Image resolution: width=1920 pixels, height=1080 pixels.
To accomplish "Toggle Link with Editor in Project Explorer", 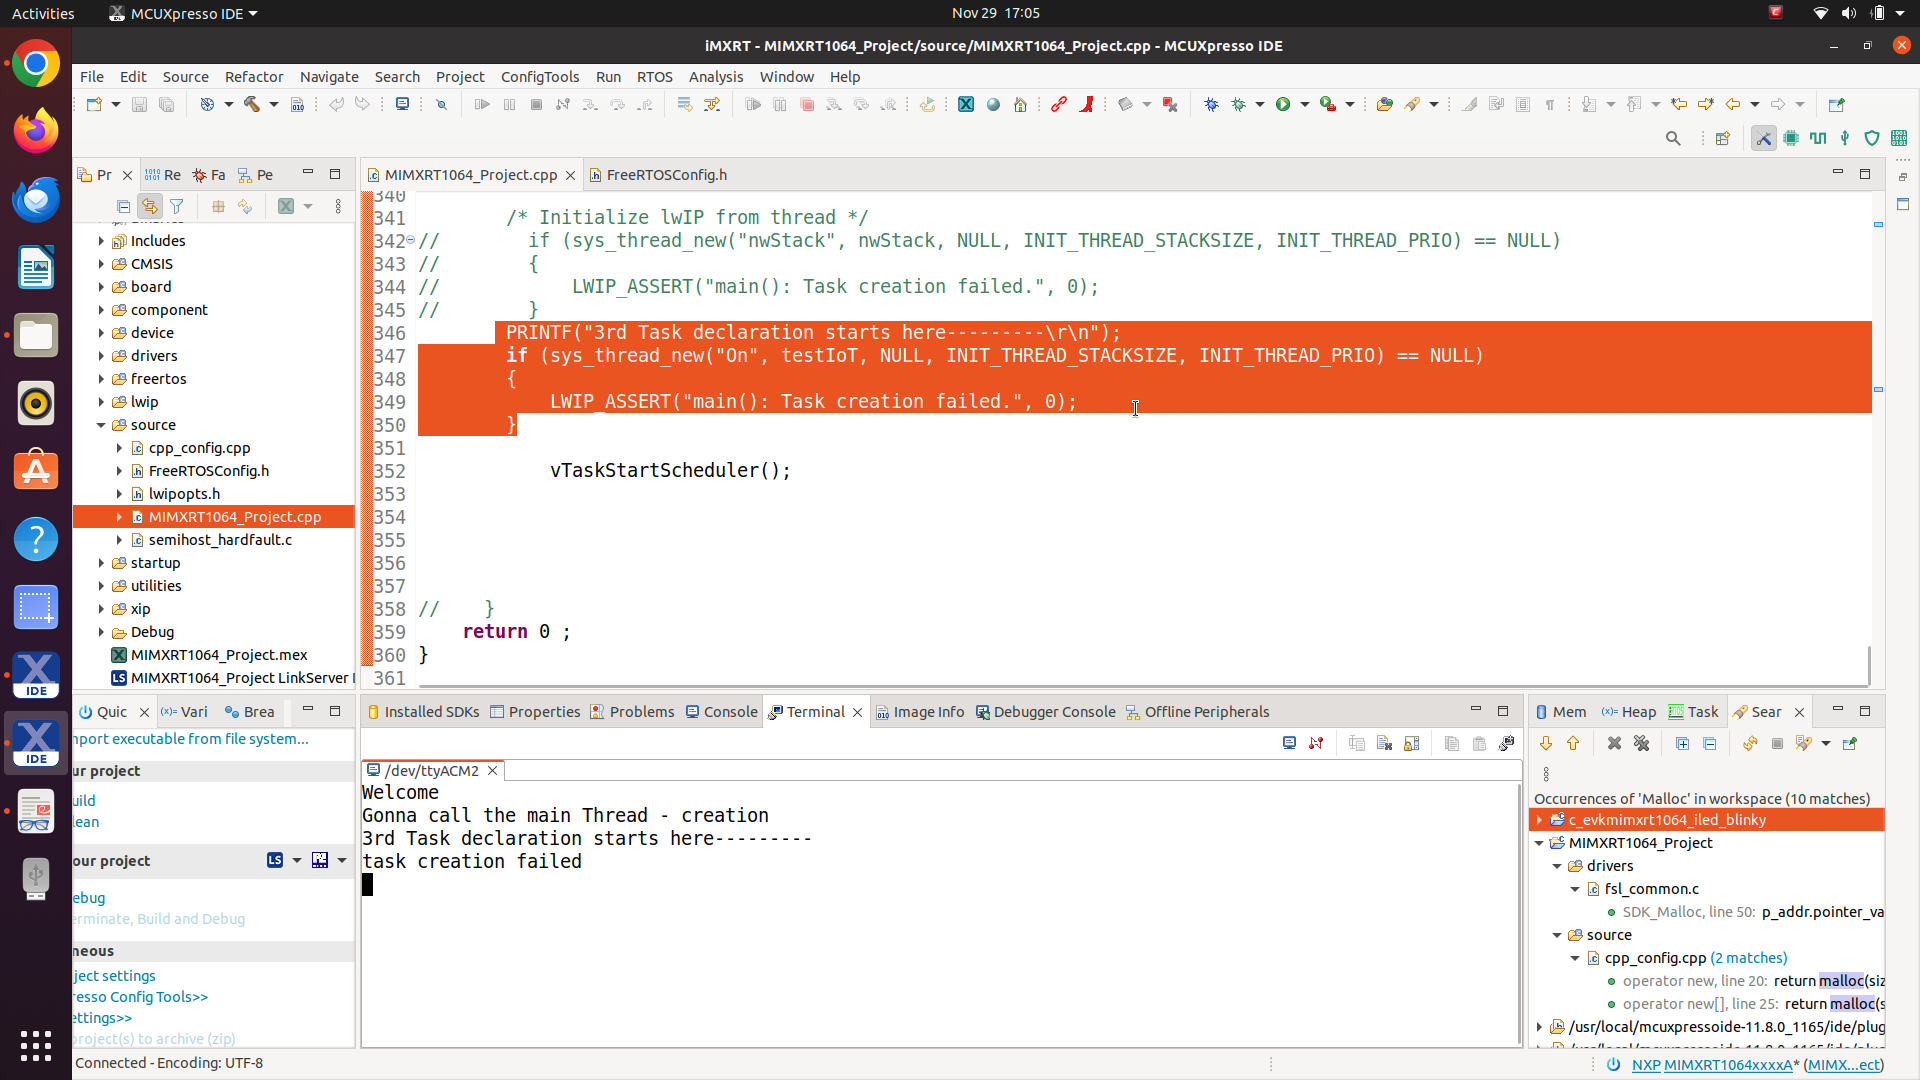I will (x=150, y=206).
